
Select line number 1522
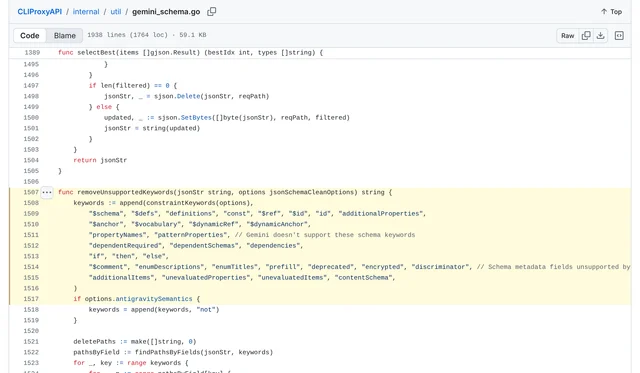(31, 352)
